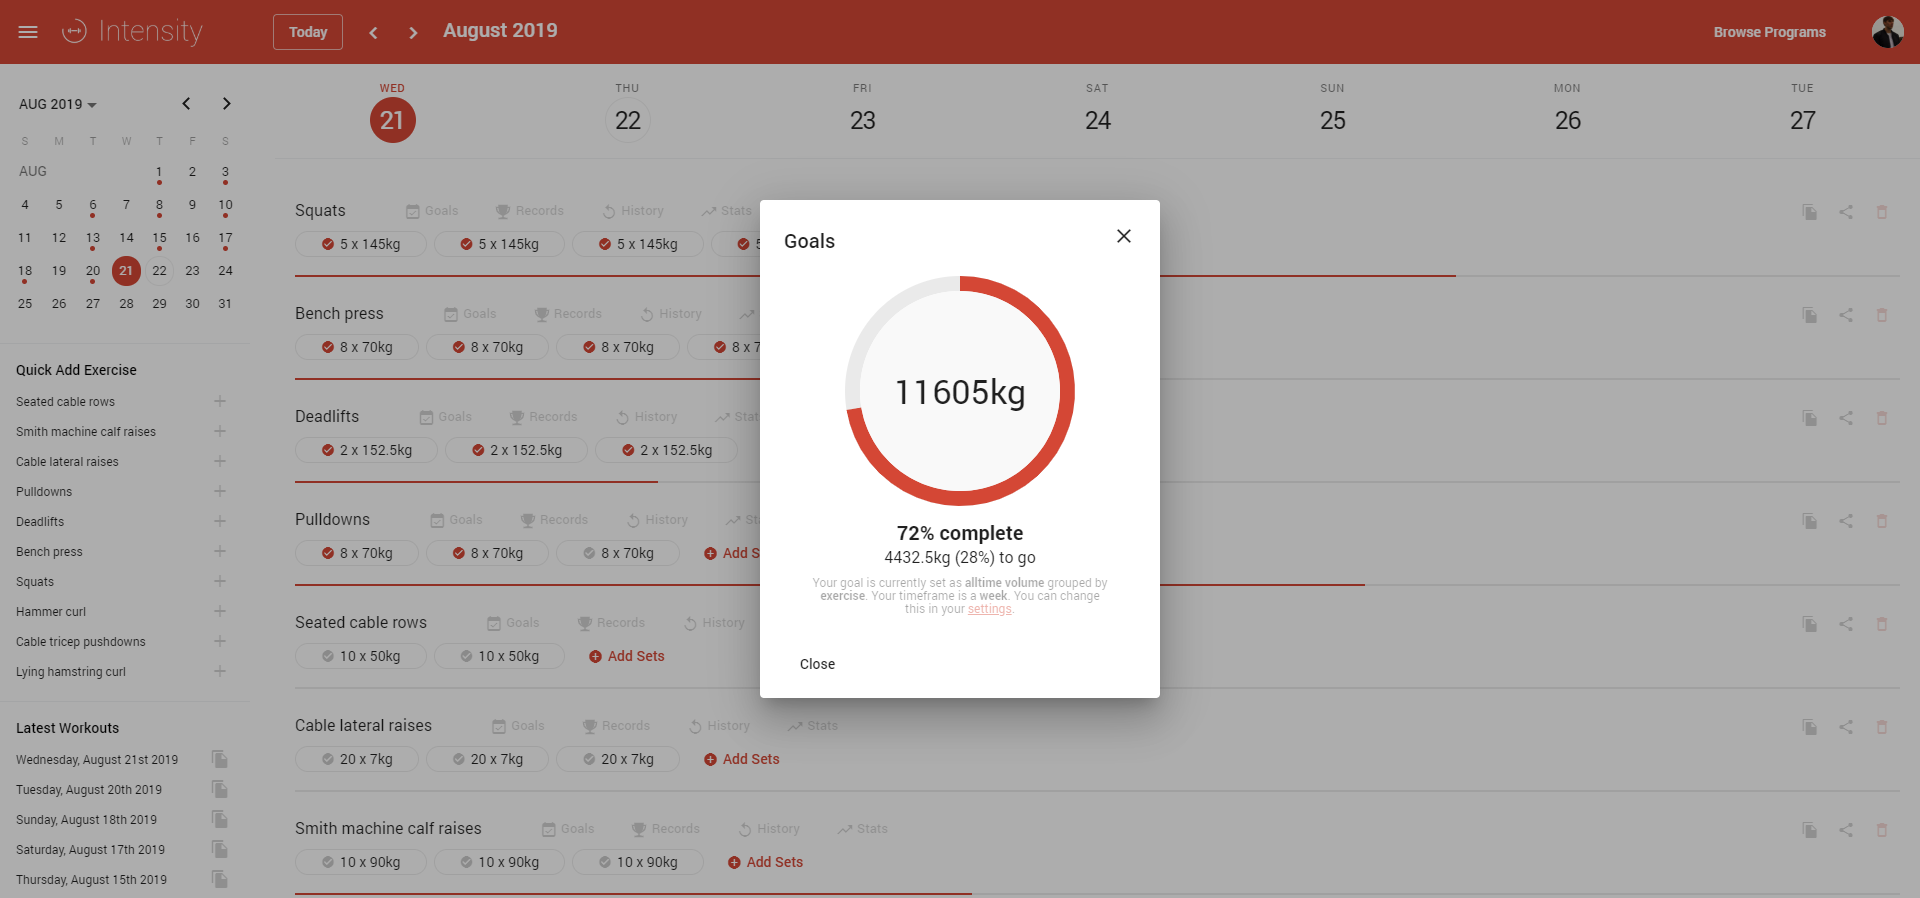Close the Goals dialog with X icon
1920x898 pixels.
1123,236
